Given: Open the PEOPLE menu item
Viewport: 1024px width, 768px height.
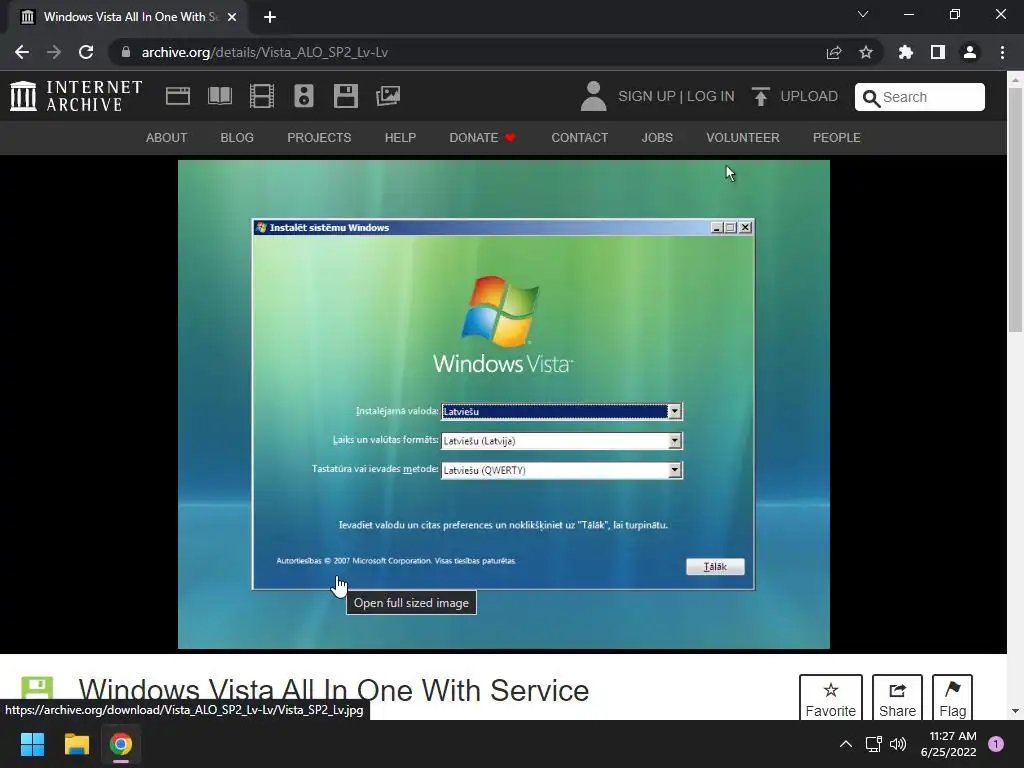Looking at the screenshot, I should (x=837, y=138).
